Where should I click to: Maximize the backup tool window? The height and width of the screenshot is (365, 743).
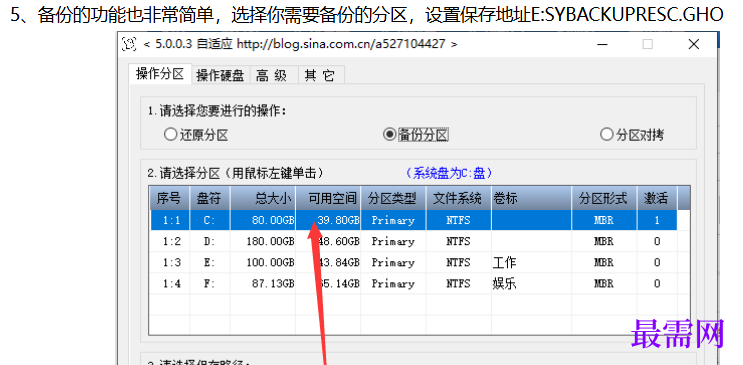tap(647, 44)
